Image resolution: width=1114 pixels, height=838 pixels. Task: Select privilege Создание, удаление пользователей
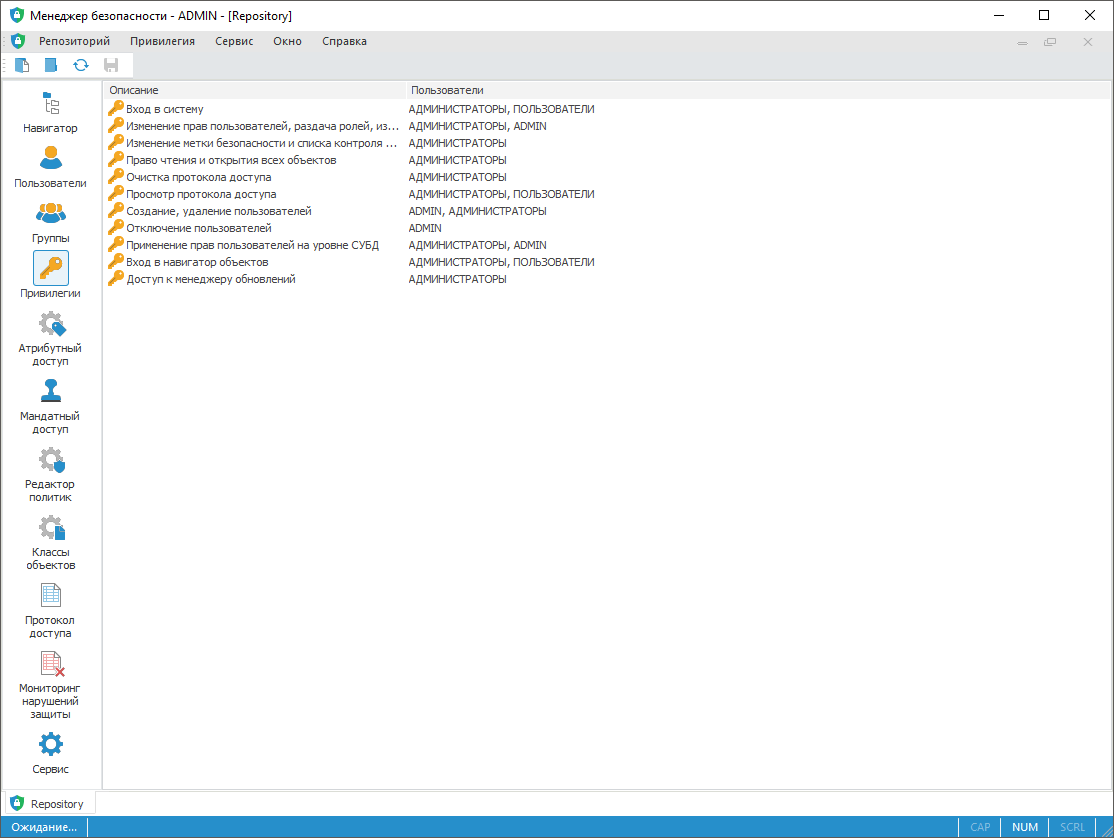pyautogui.click(x=219, y=212)
